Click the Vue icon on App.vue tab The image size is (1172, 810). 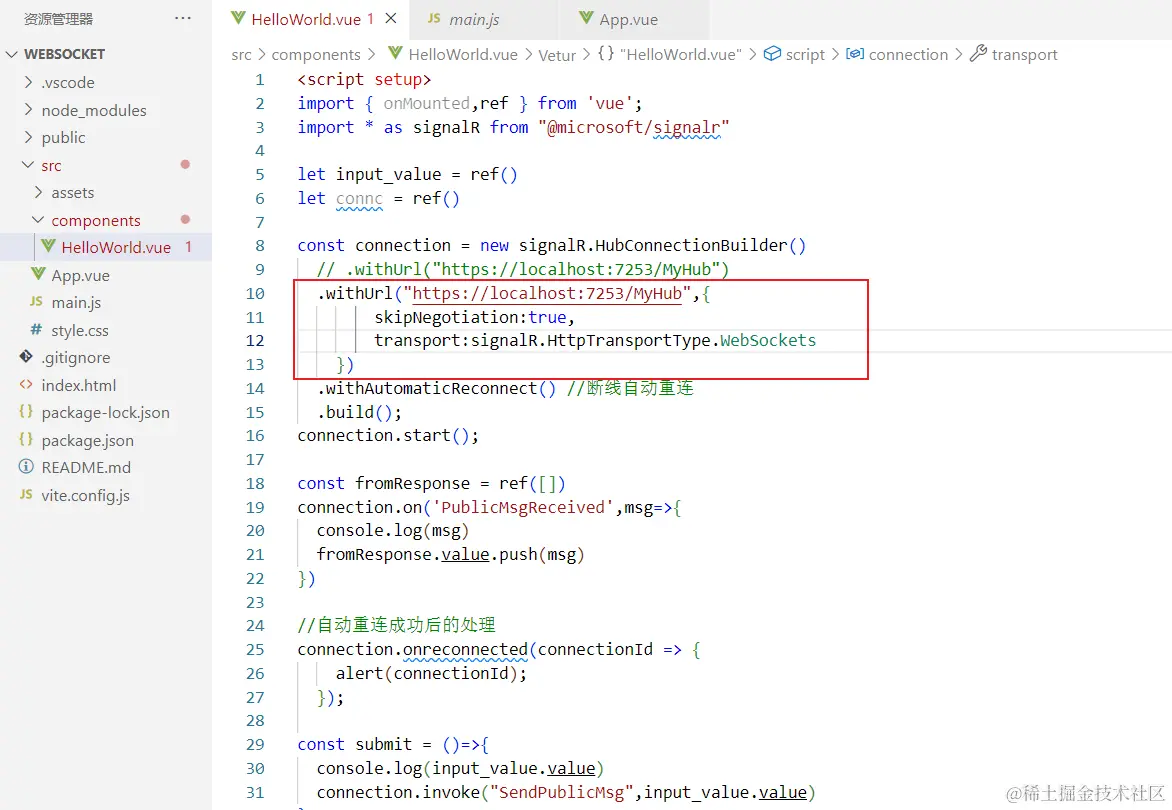(x=587, y=18)
